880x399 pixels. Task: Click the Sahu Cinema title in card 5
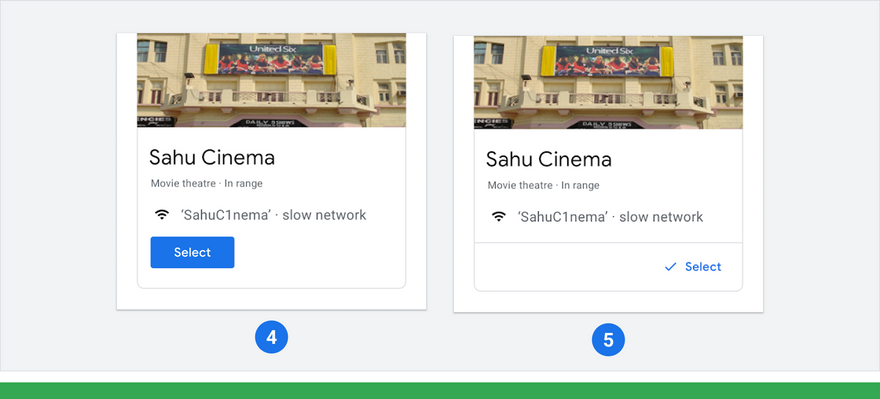click(549, 160)
